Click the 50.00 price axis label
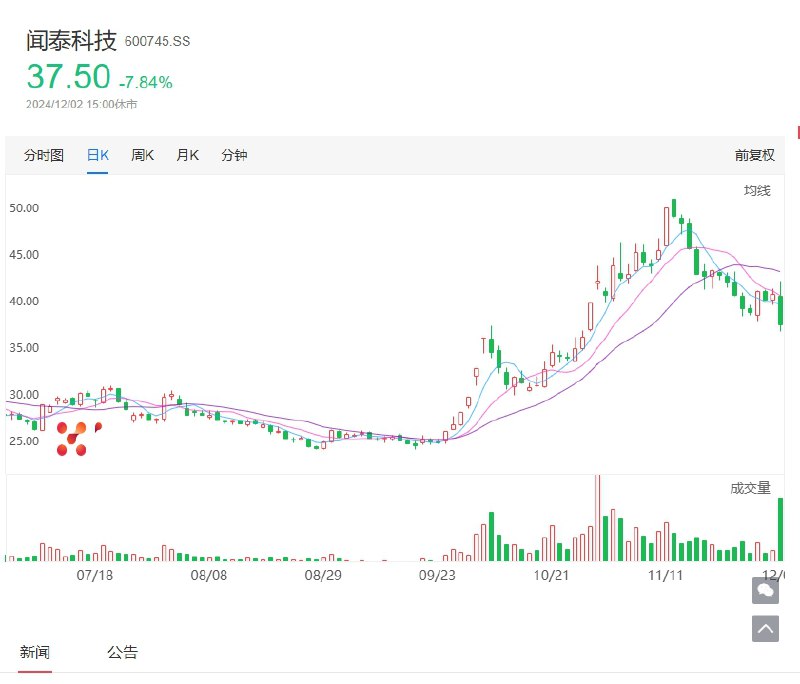Screen dimensions: 800x684 point(24,208)
